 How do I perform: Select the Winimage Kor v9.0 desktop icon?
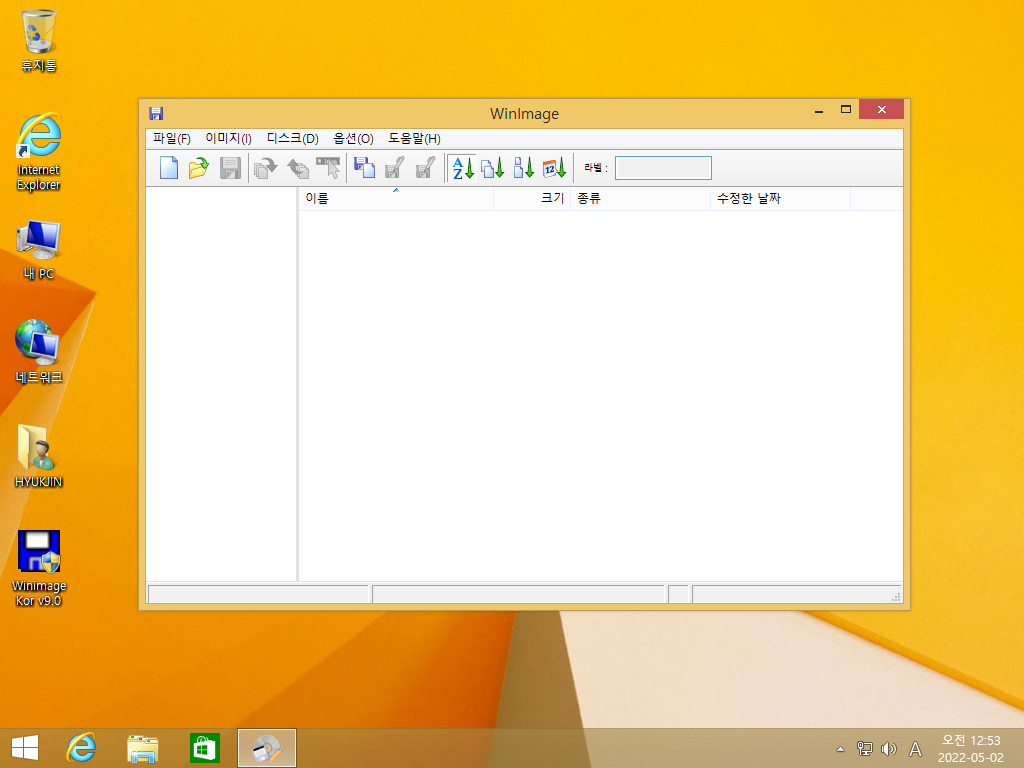[x=39, y=568]
